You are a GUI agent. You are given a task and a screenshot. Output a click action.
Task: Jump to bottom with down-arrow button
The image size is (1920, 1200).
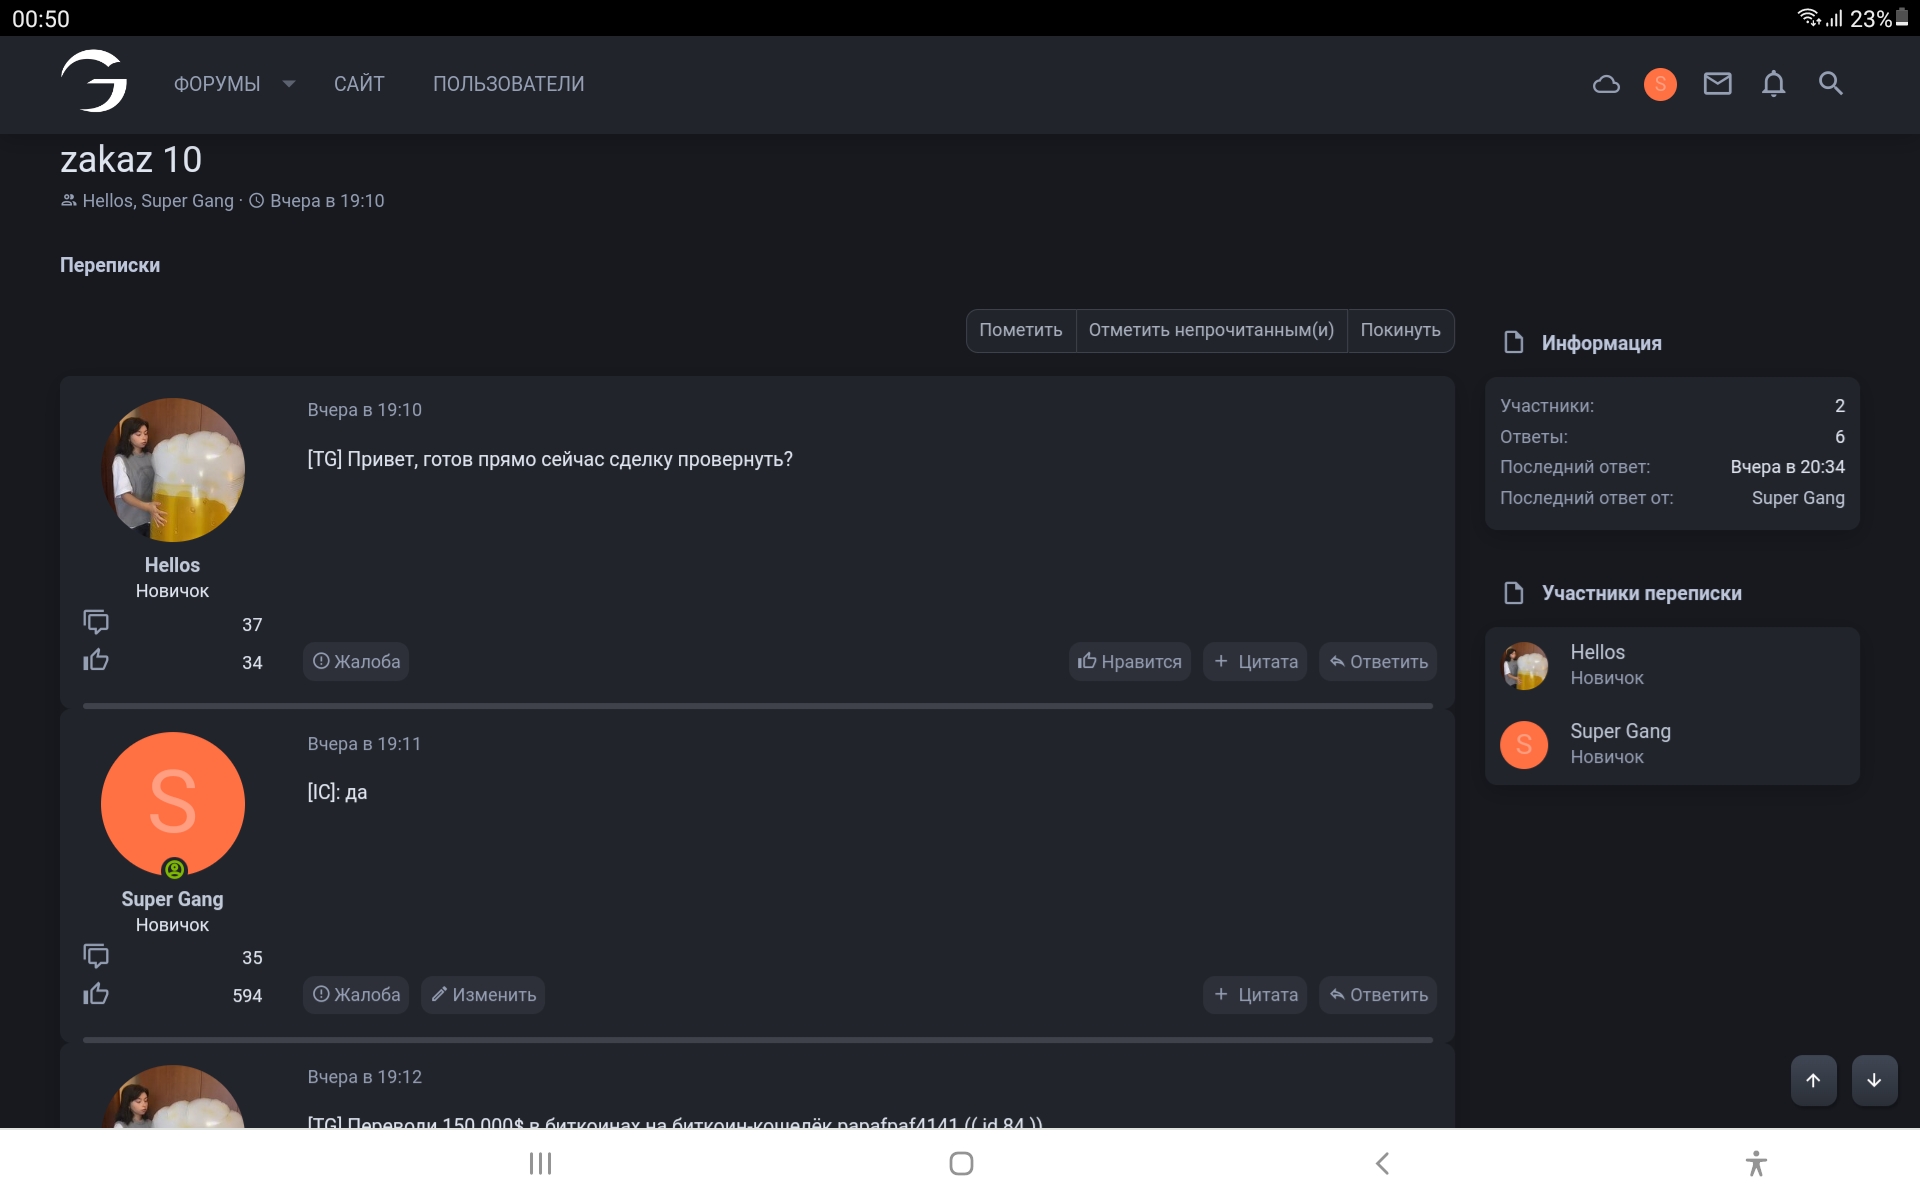pyautogui.click(x=1874, y=1080)
